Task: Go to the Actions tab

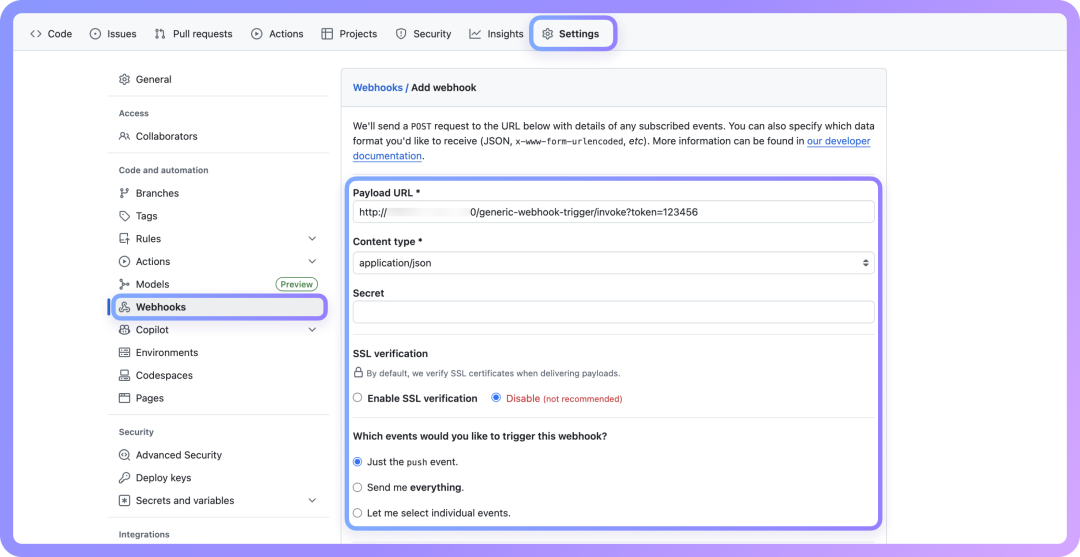Action: [277, 34]
